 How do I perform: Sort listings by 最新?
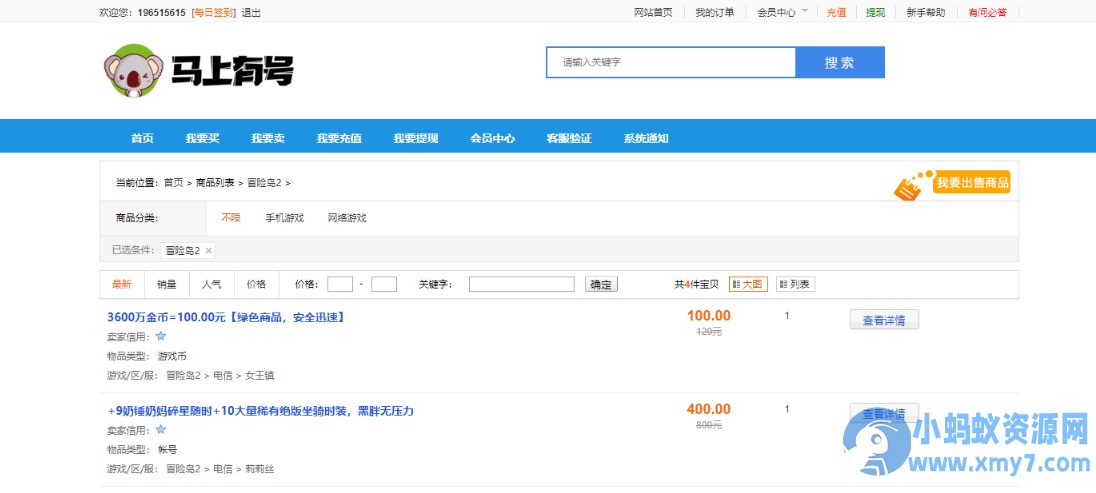click(x=122, y=285)
